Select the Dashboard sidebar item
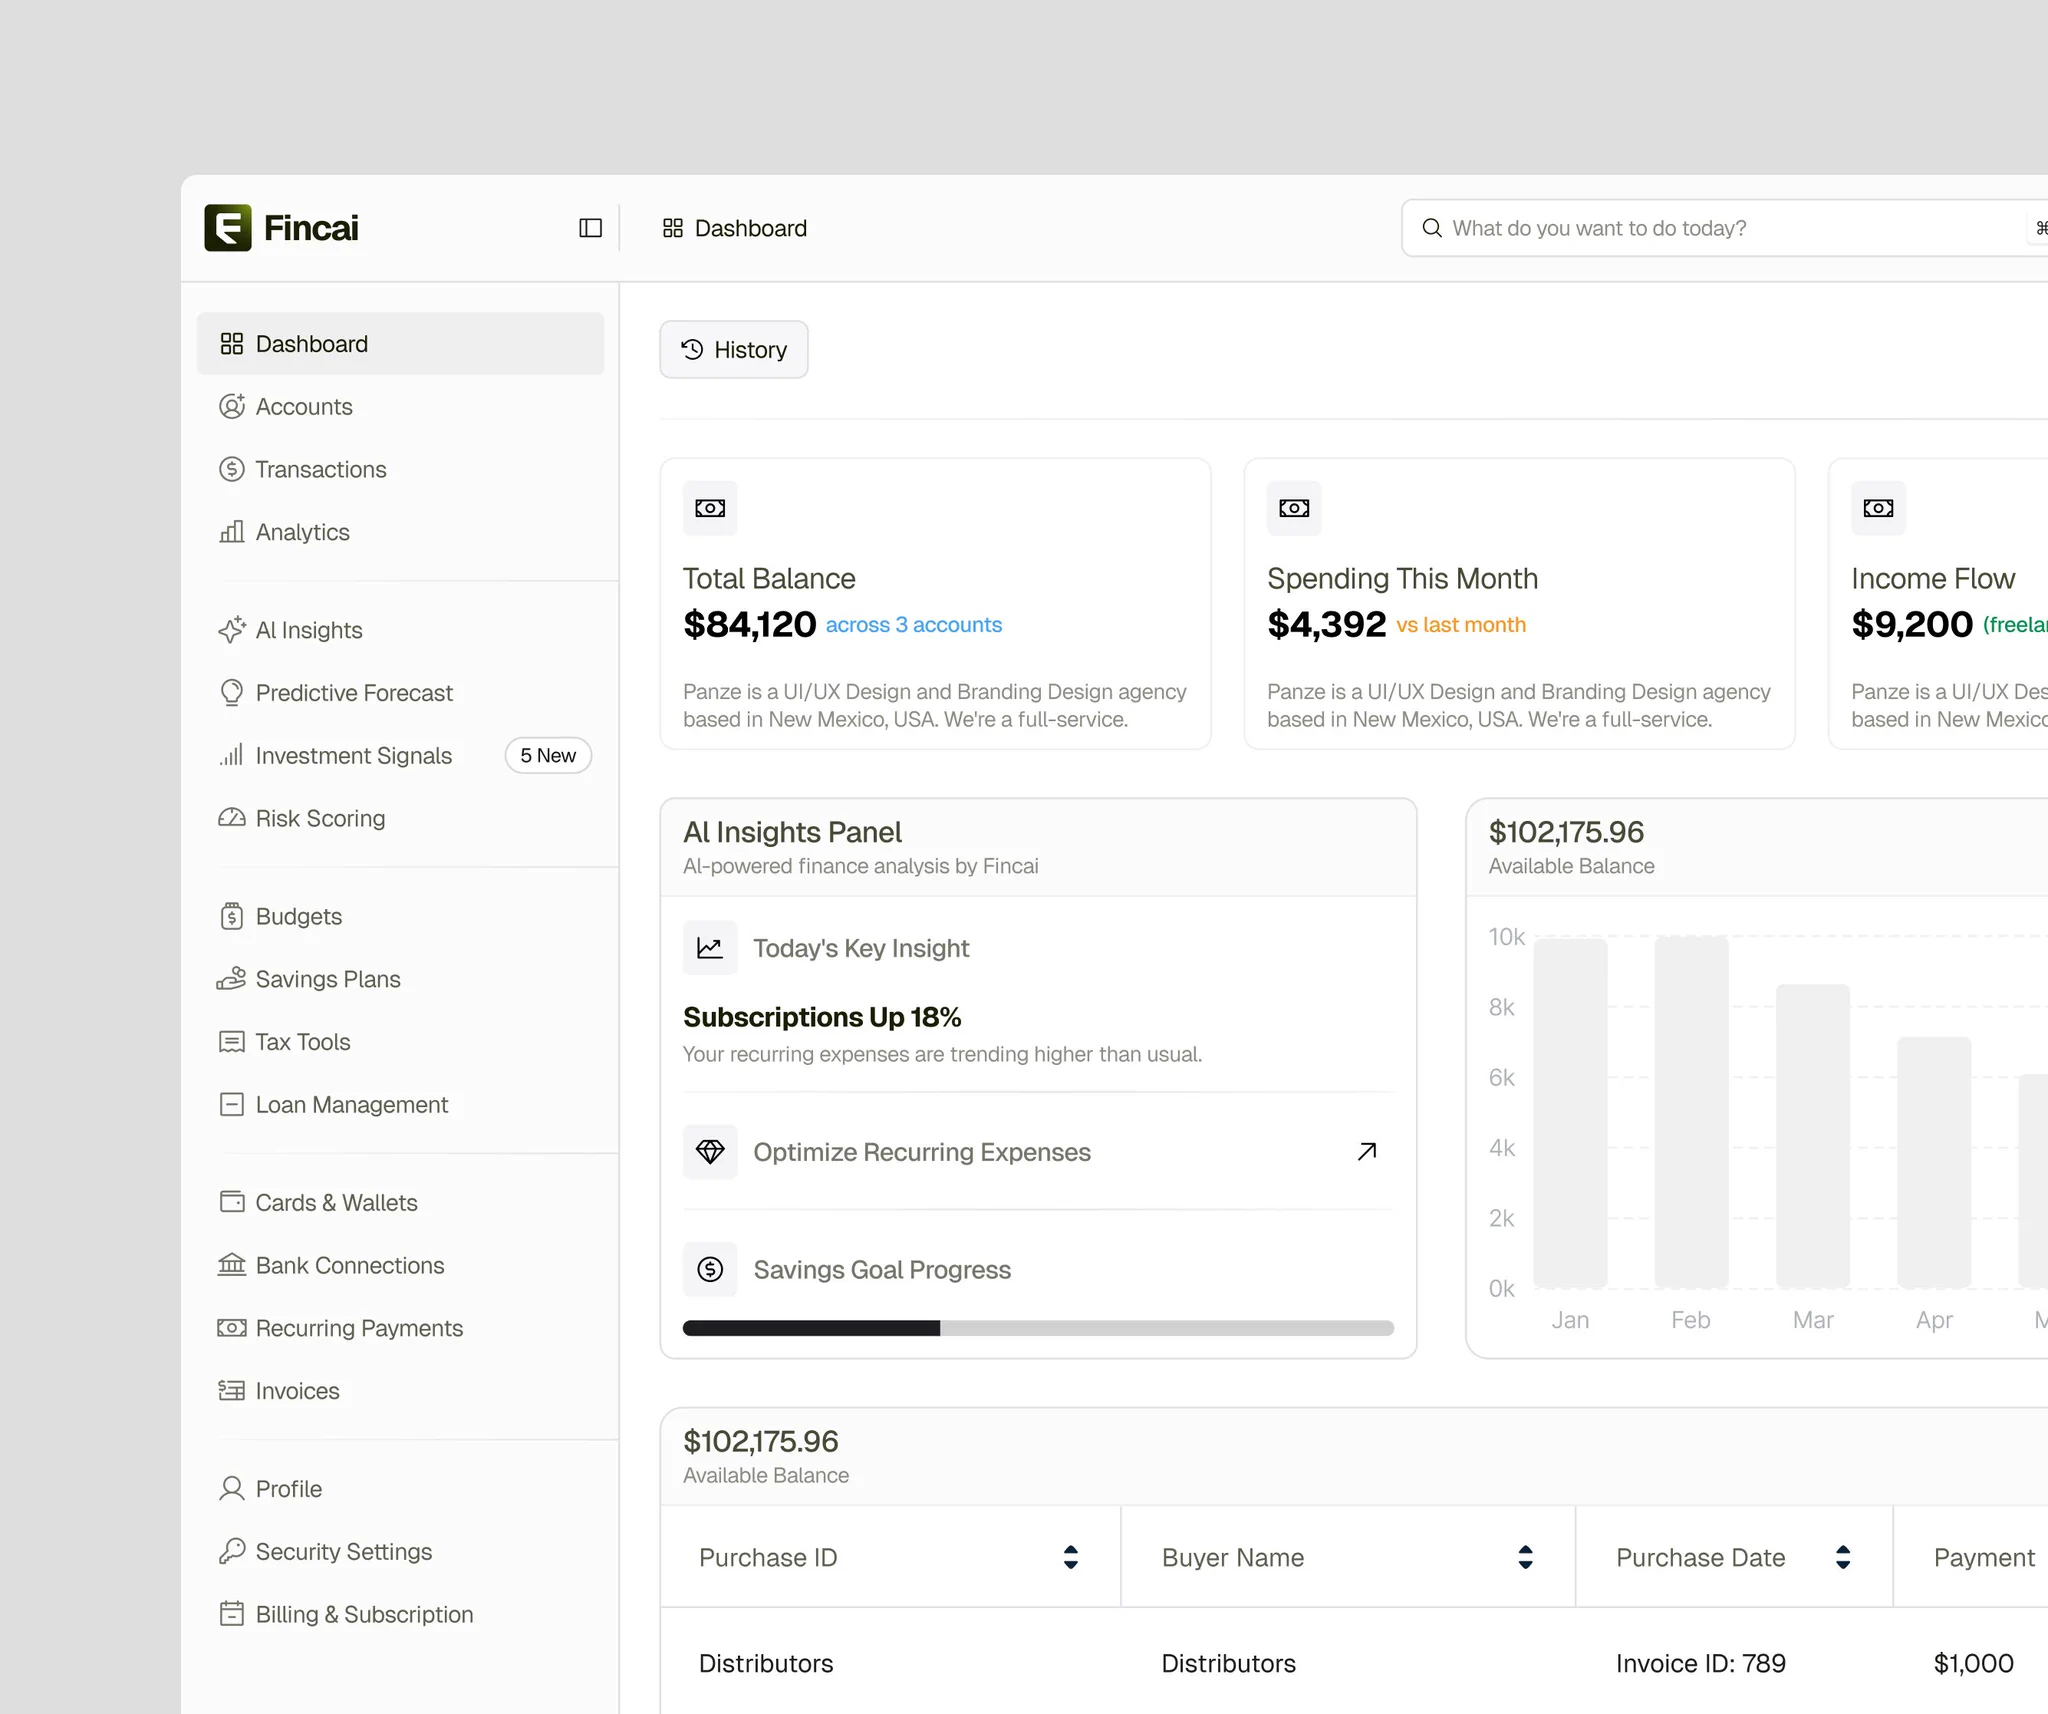 click(400, 344)
